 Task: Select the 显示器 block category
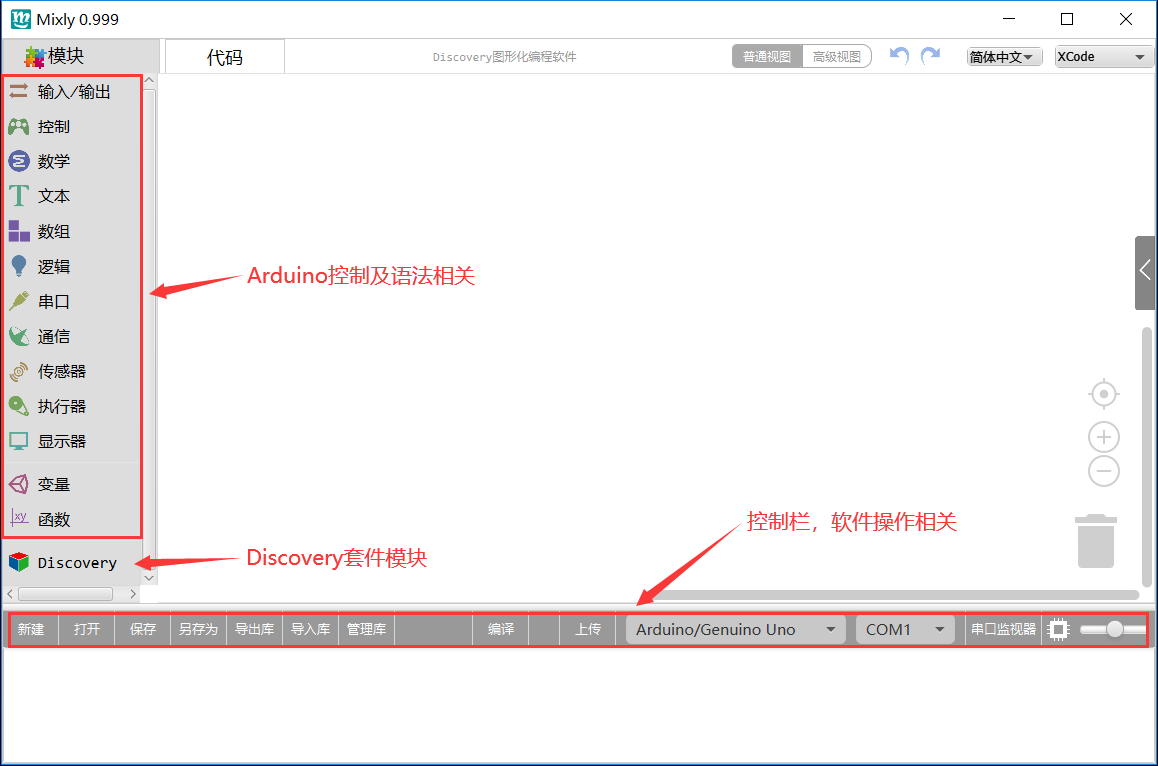(x=72, y=442)
